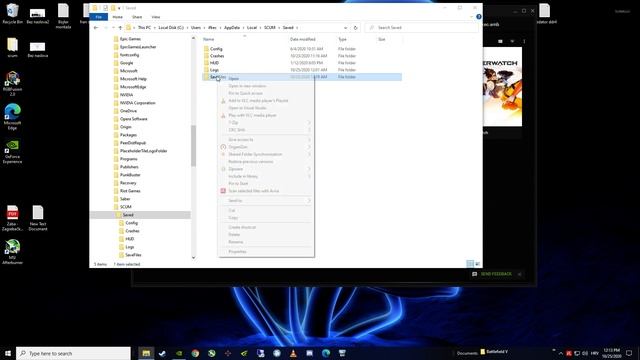Choose Rename in the context menu

coord(266,242)
